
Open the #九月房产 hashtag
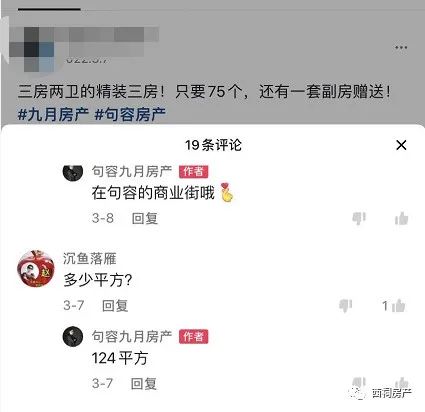coord(53,115)
